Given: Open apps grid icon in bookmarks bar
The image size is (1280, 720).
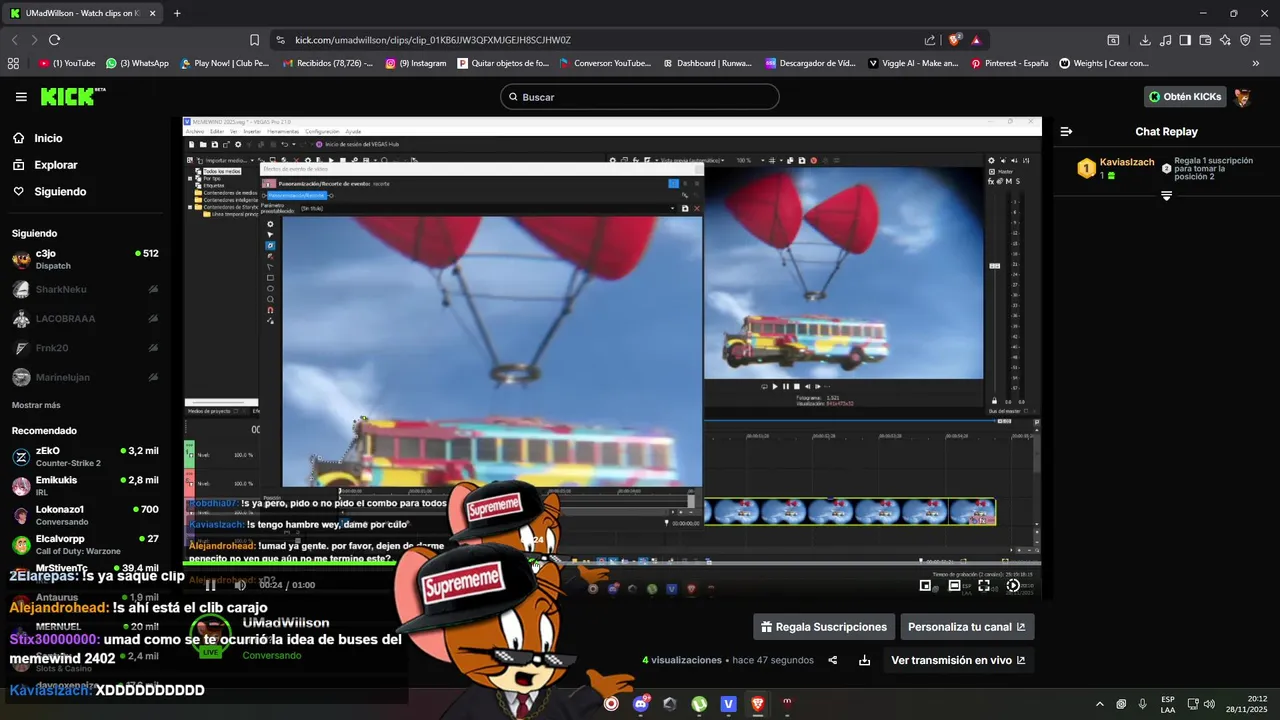Looking at the screenshot, I should tap(13, 63).
